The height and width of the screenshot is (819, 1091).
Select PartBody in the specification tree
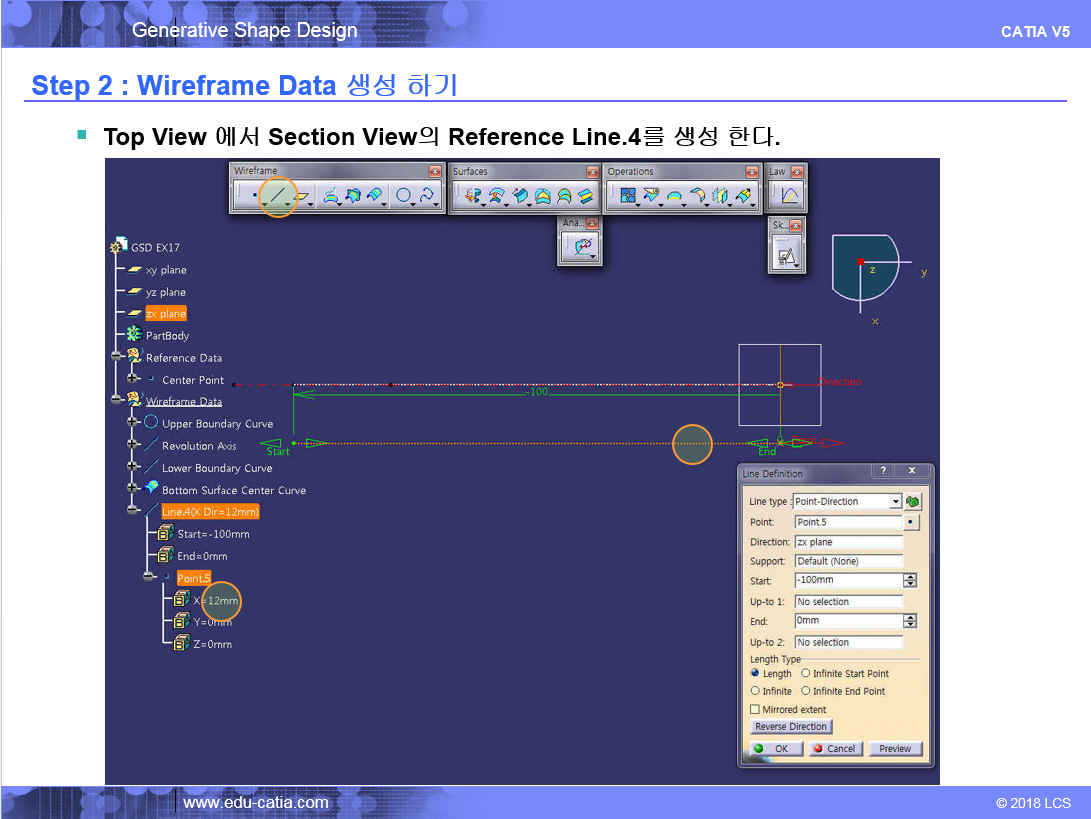(x=166, y=336)
